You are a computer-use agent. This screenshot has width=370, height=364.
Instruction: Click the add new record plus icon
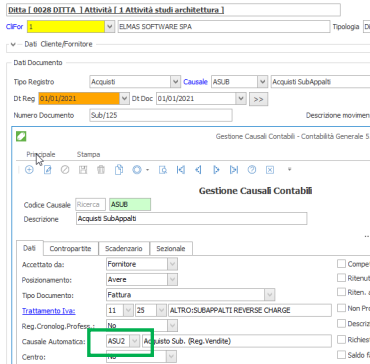tap(29, 170)
